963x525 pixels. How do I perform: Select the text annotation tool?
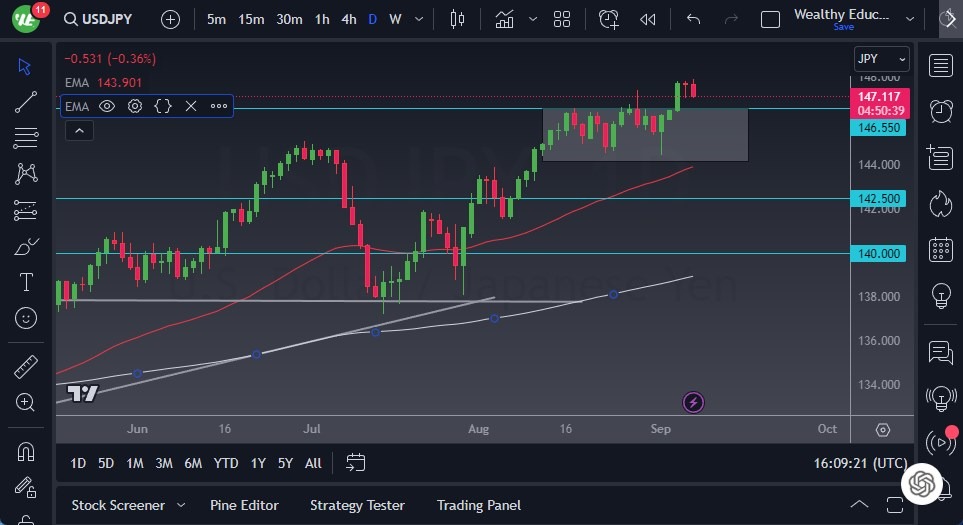26,282
